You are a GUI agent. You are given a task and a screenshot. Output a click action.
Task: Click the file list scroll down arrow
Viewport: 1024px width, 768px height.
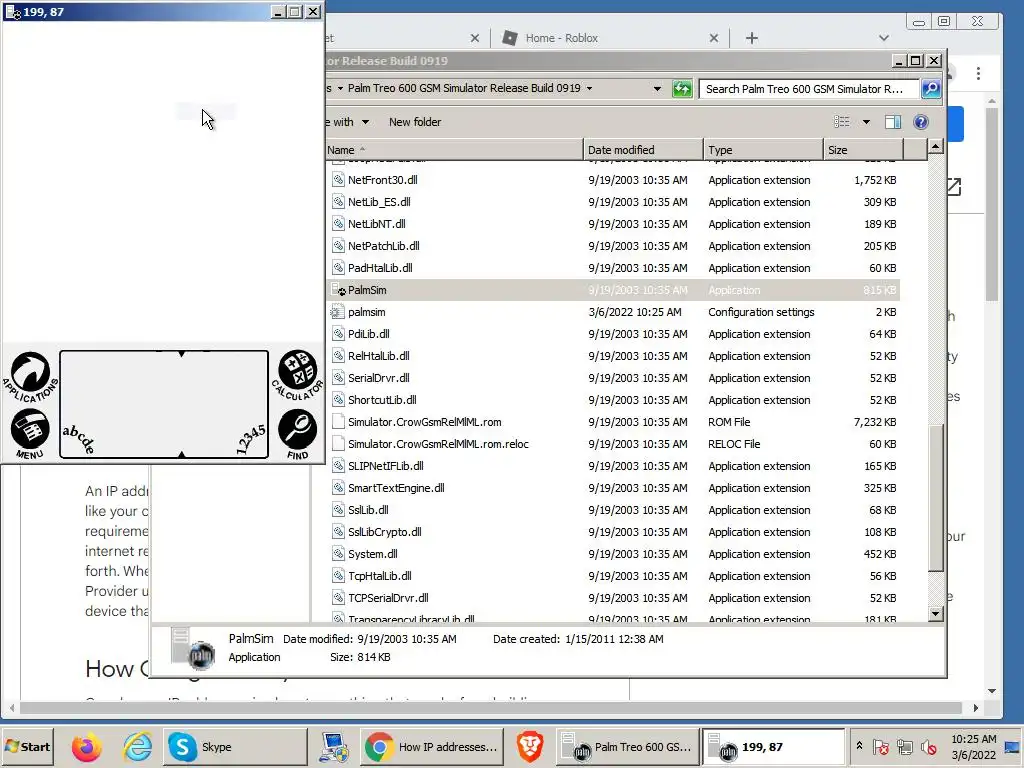point(935,613)
